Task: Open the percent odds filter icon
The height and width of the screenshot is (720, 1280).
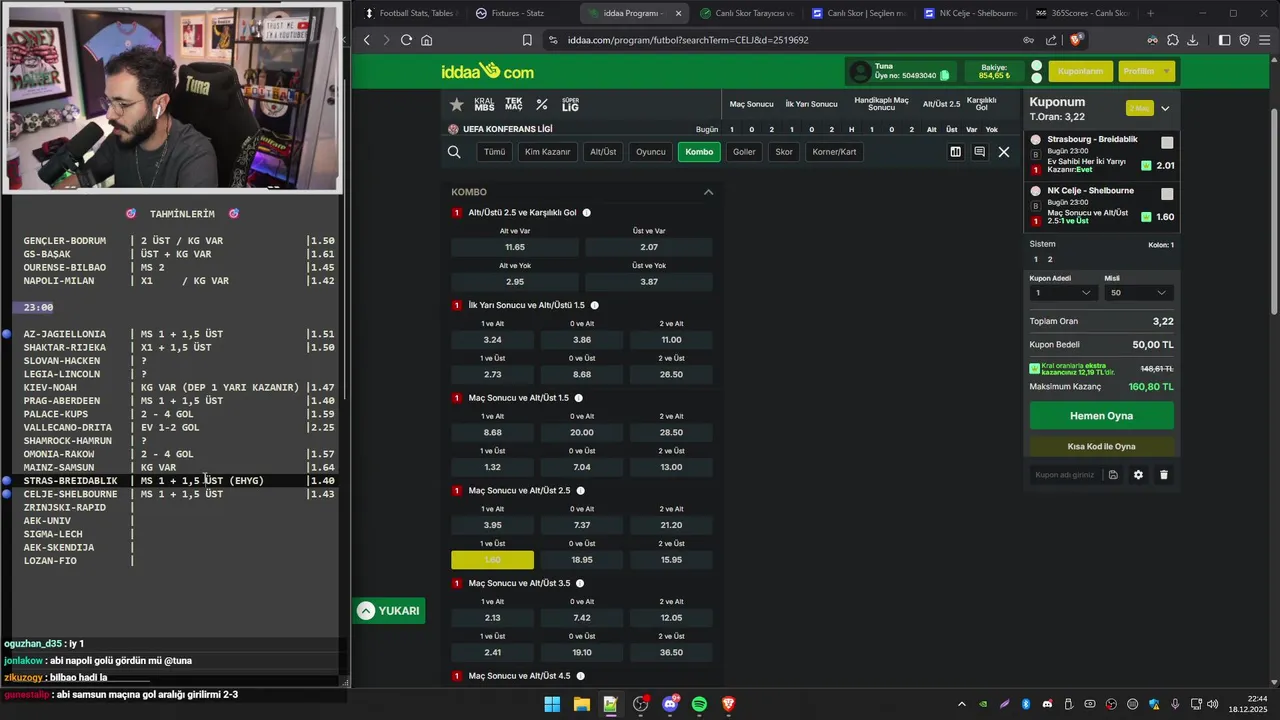Action: pyautogui.click(x=542, y=104)
